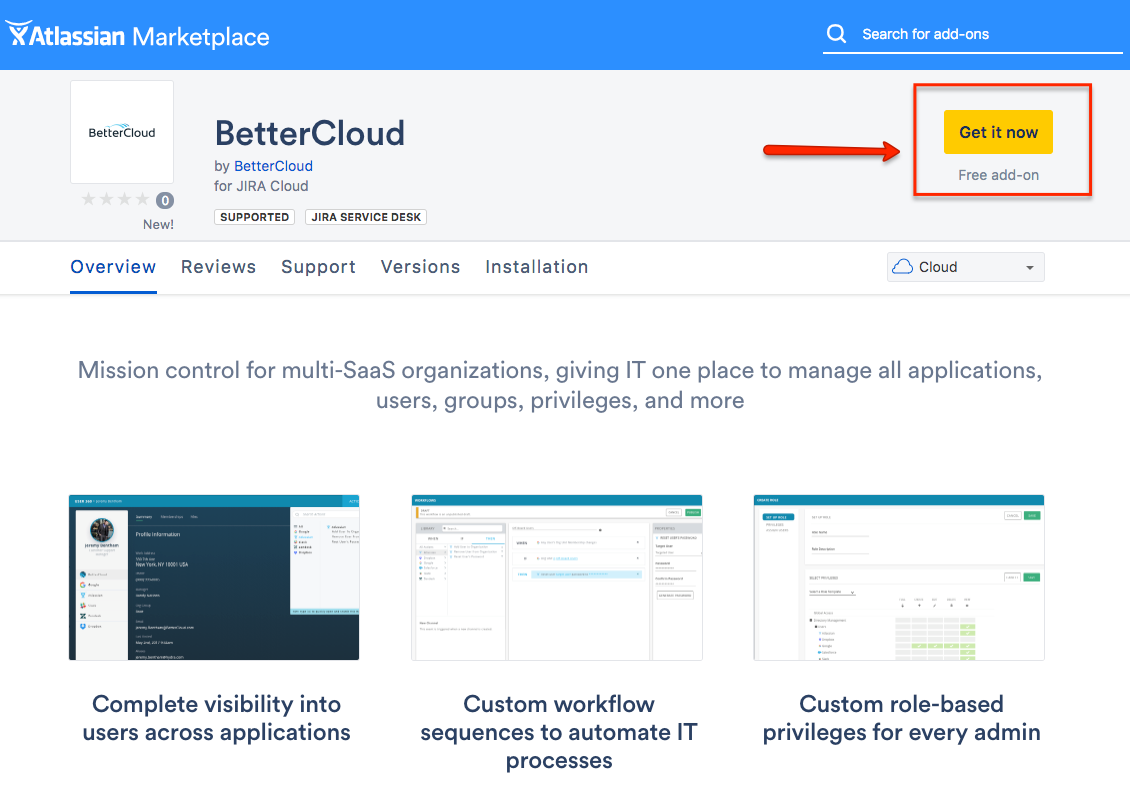Click the 'Free add-on' label
This screenshot has width=1130, height=788.
(998, 175)
